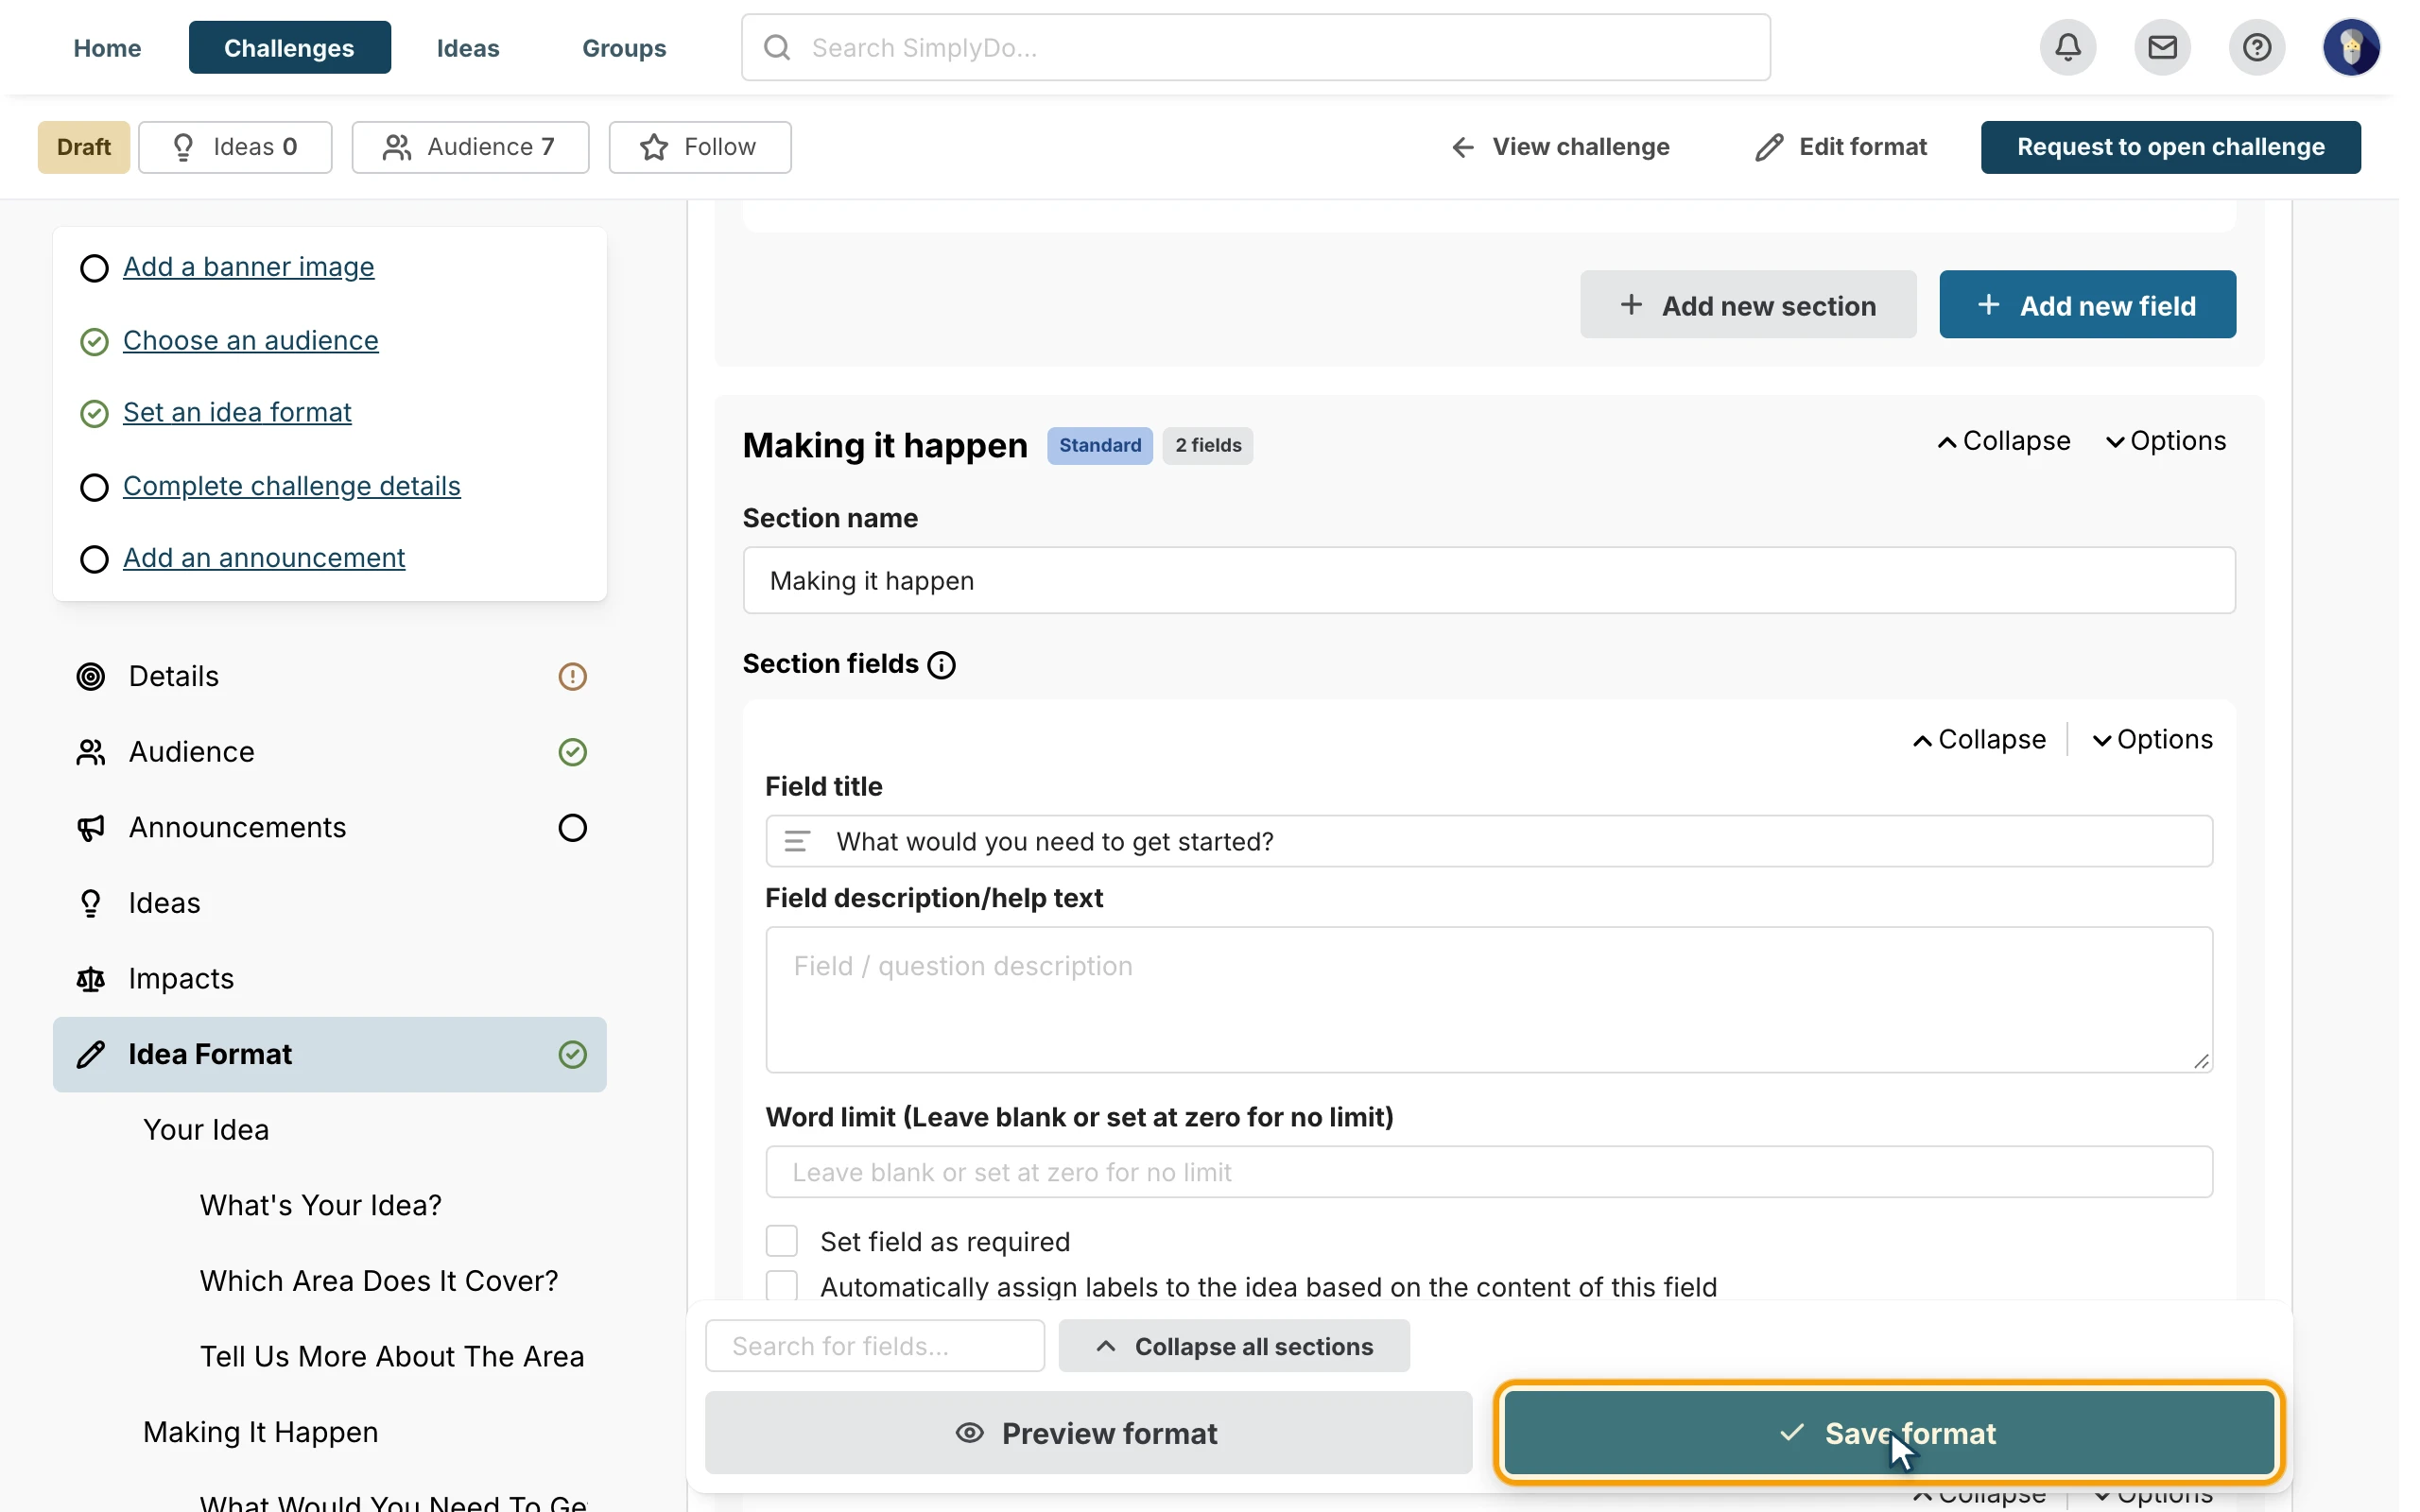
Task: Preview the format
Action: click(x=1088, y=1433)
